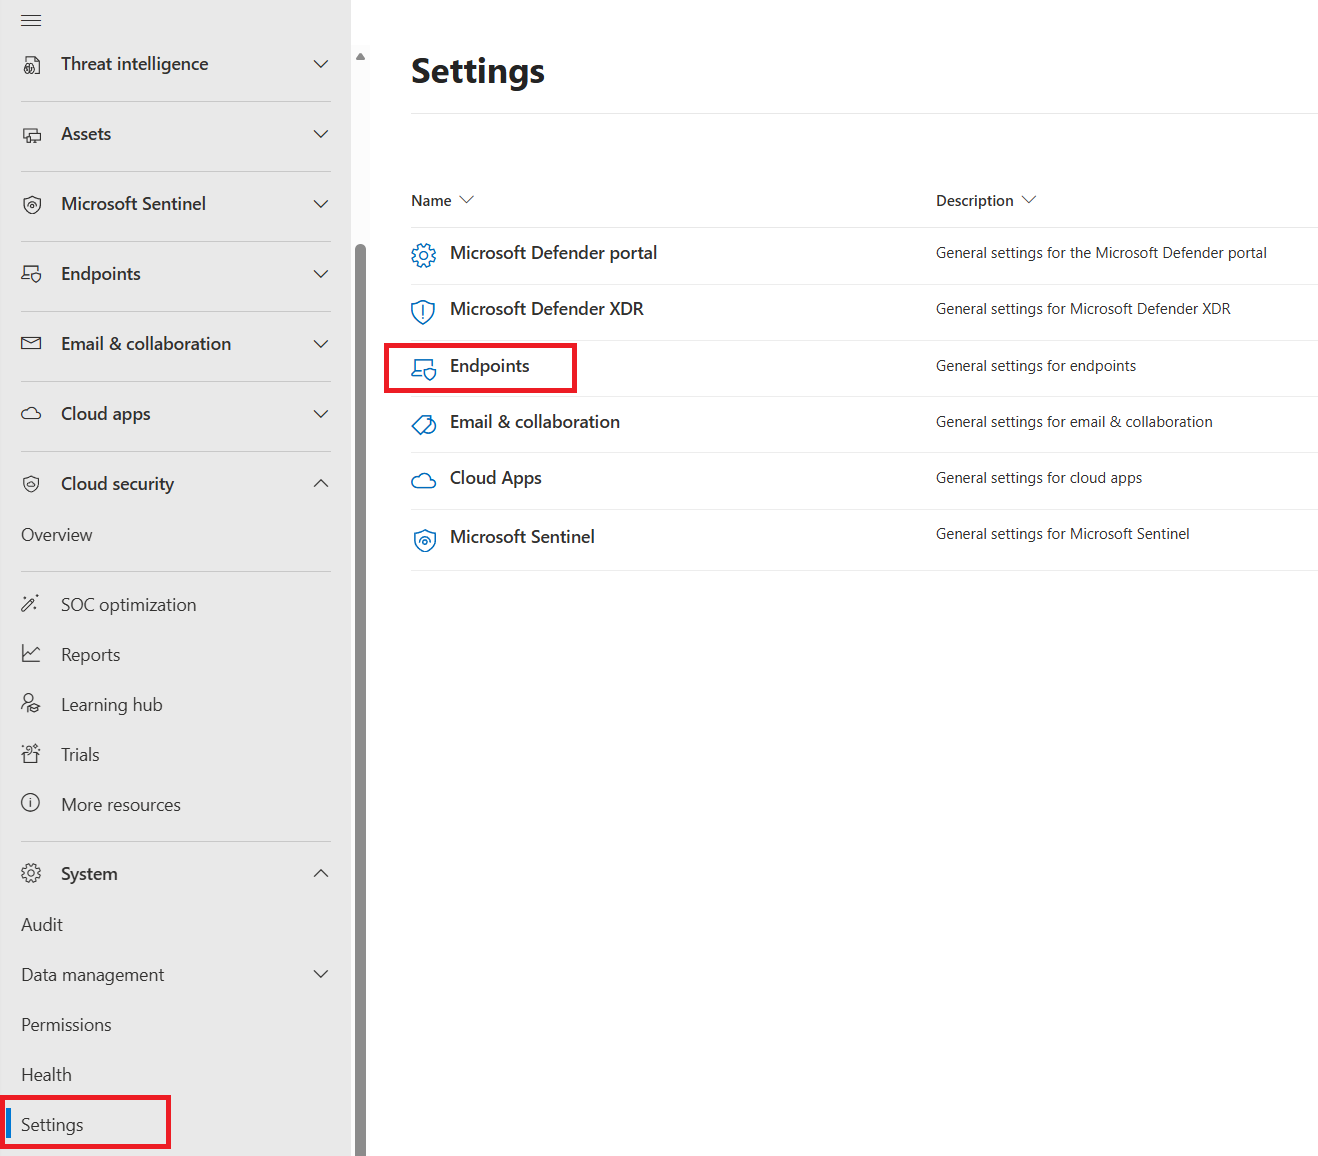
Task: Click the Email & collaboration tag icon in list
Action: [x=424, y=424]
